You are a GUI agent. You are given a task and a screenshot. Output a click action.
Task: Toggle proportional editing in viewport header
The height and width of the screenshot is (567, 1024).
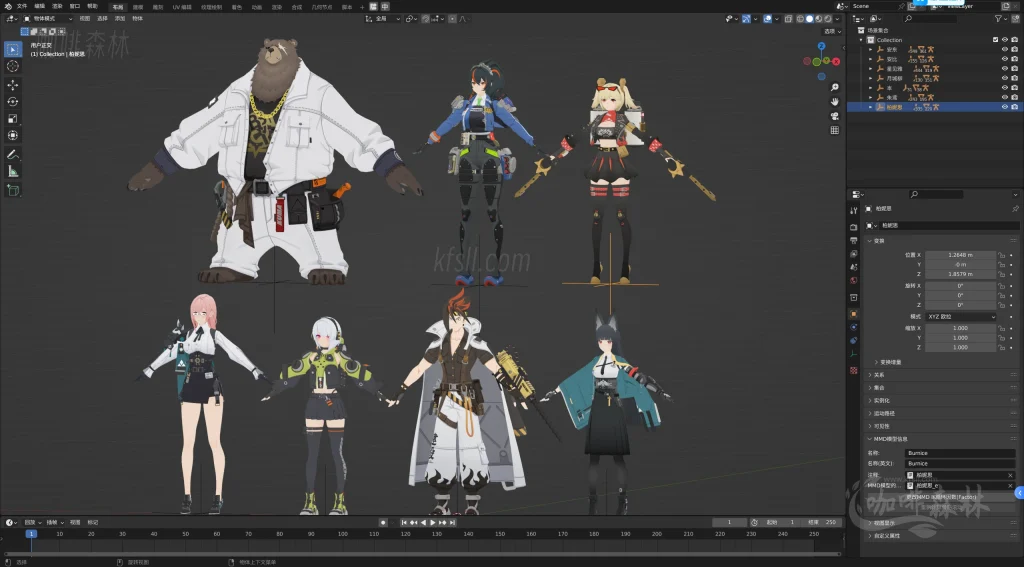coord(452,19)
